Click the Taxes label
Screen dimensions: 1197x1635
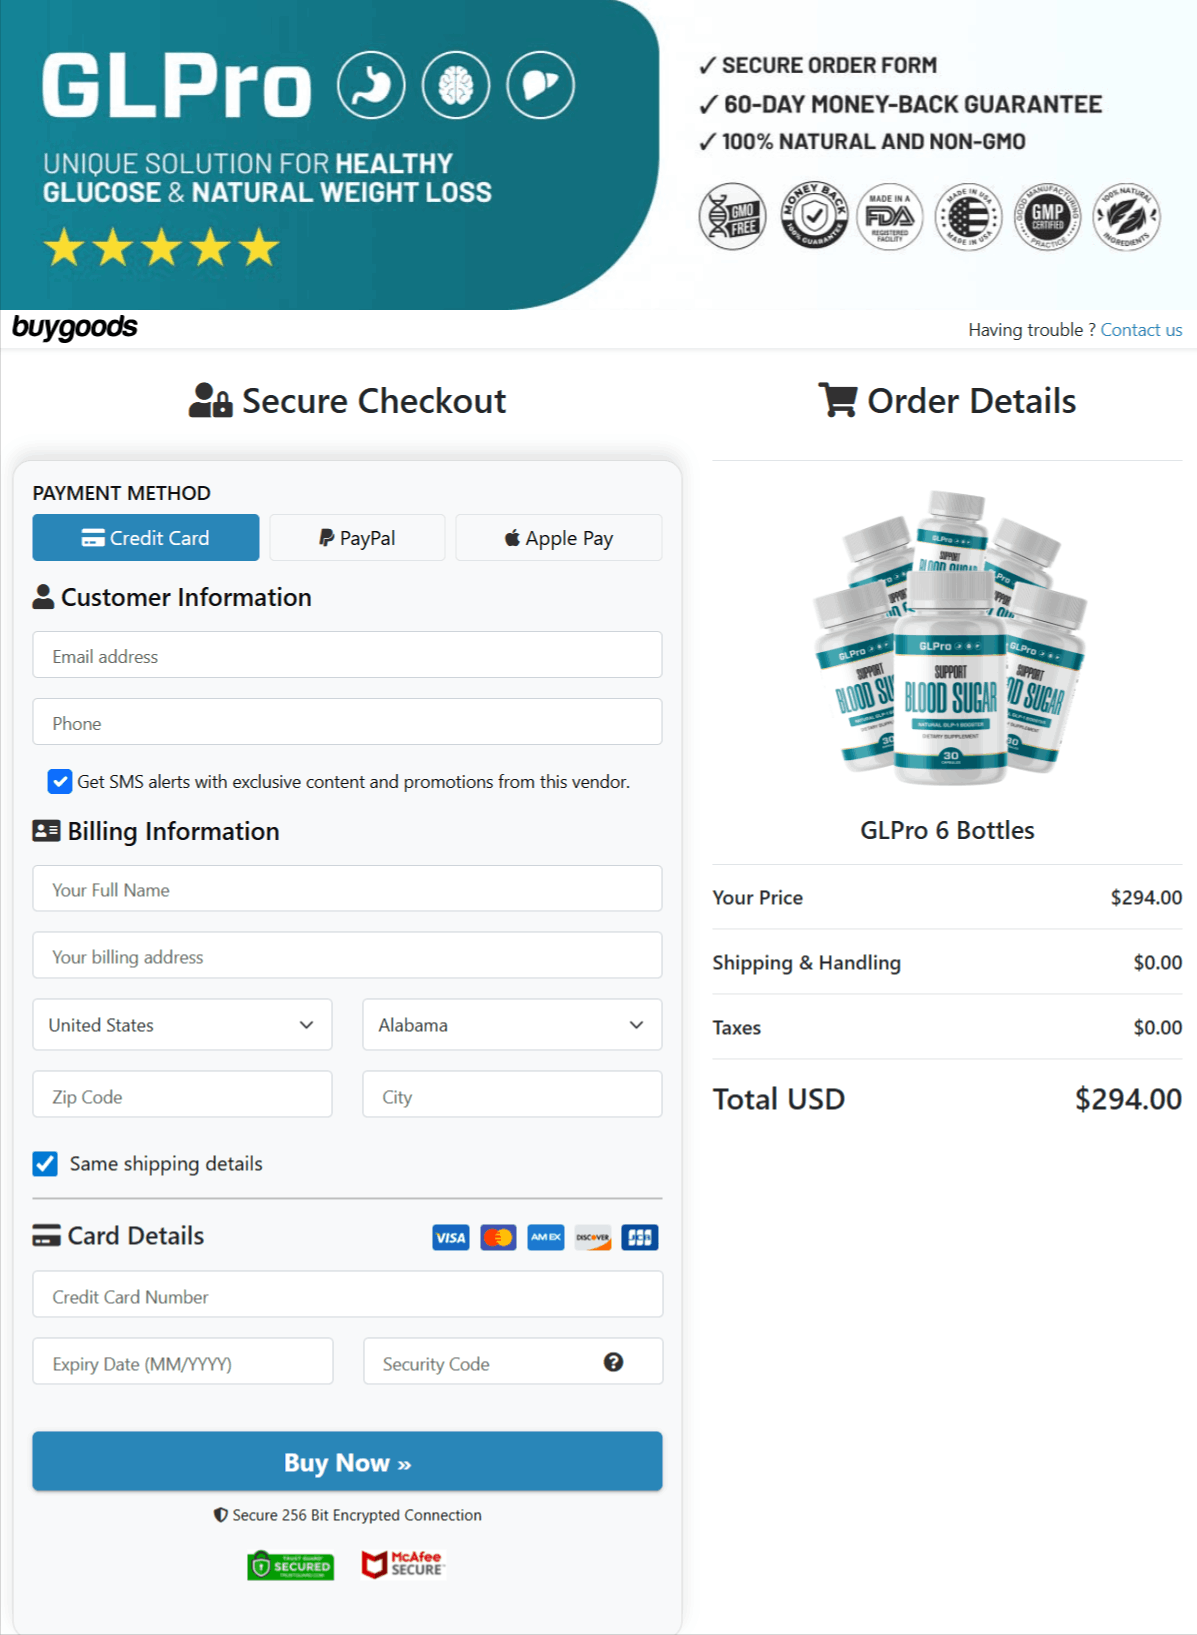coord(736,1028)
